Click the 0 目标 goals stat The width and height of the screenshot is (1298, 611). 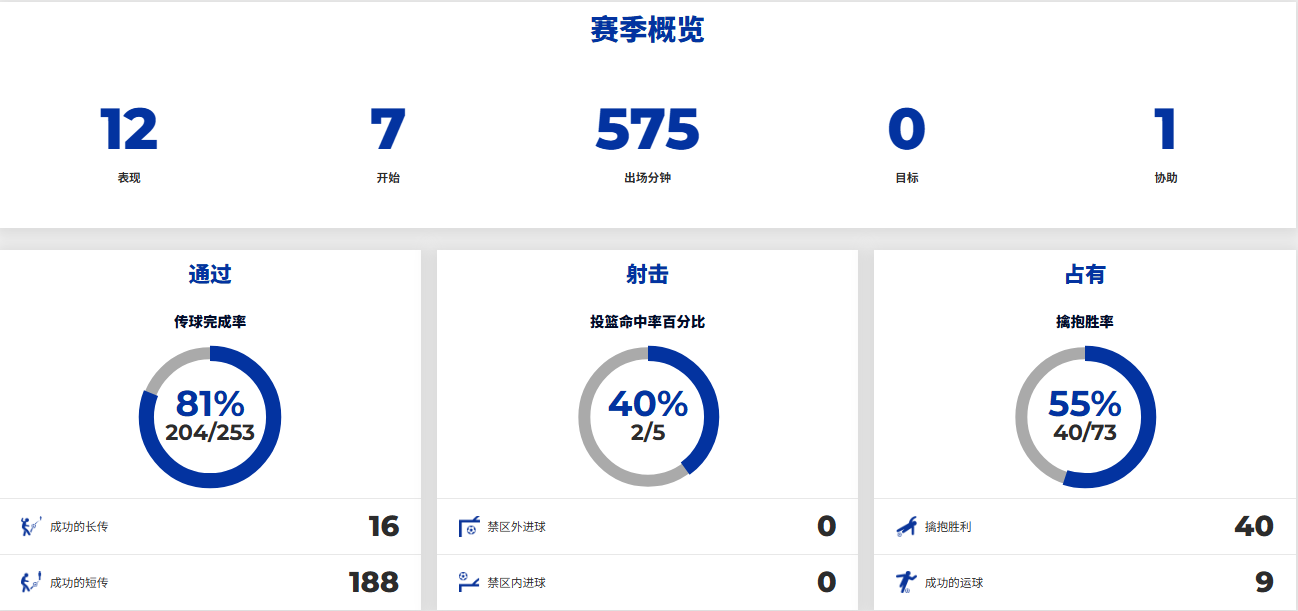(906, 130)
